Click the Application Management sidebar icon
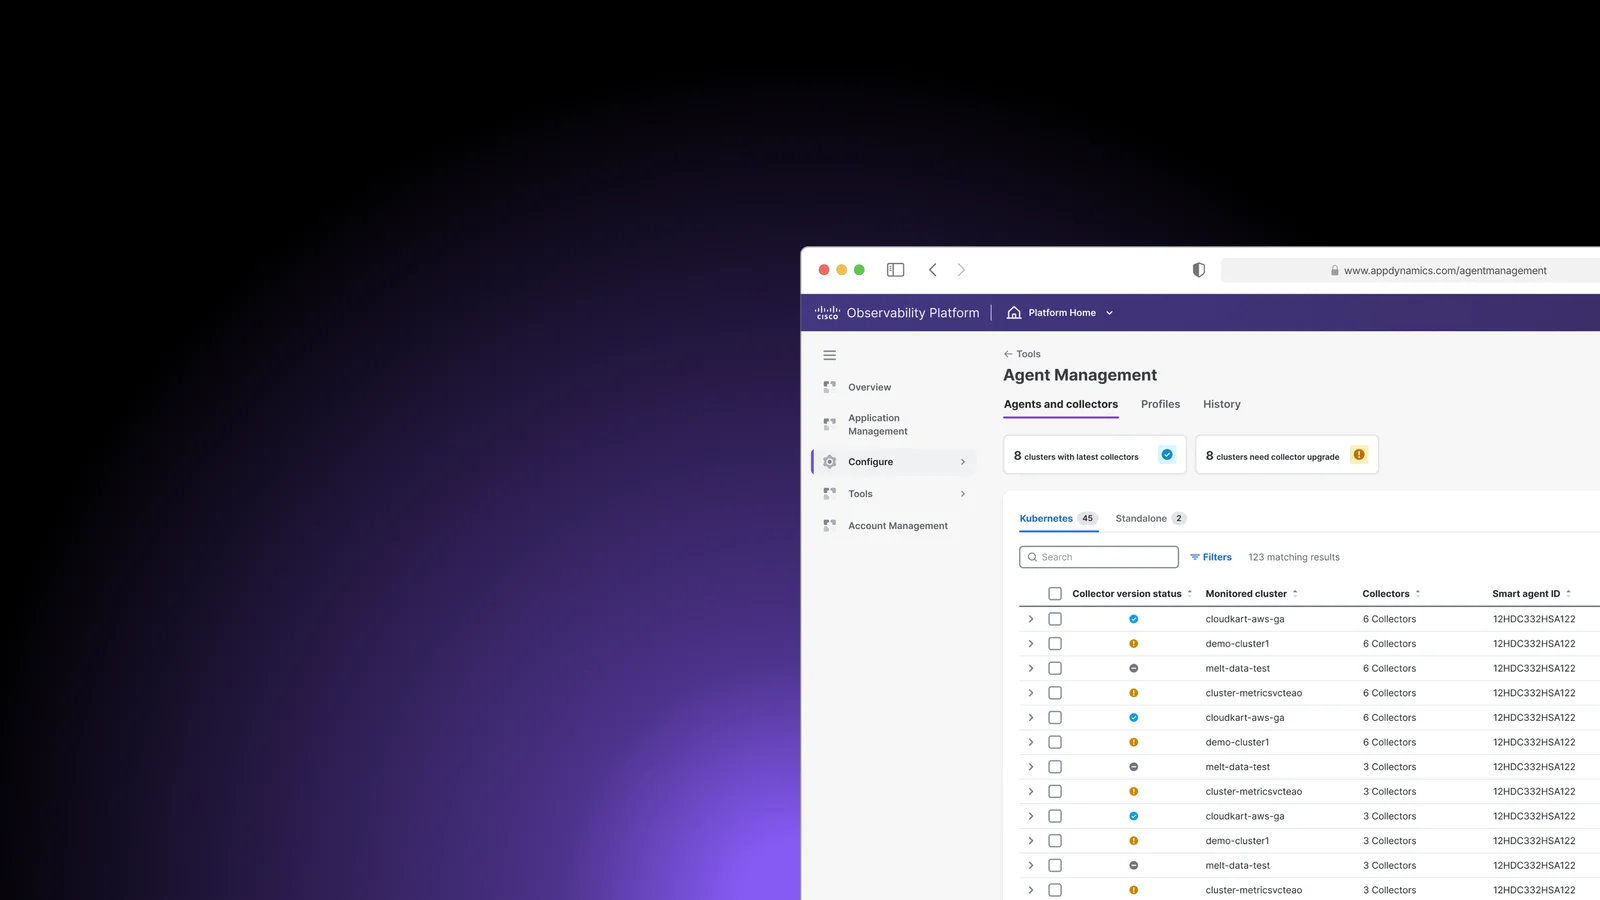This screenshot has width=1600, height=900. [x=829, y=424]
